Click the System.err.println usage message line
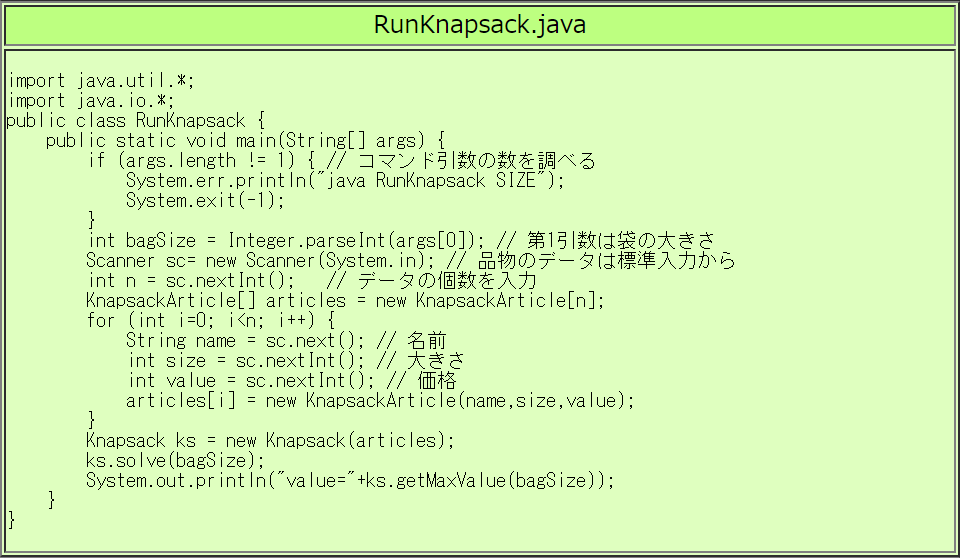Image resolution: width=960 pixels, height=558 pixels. tap(345, 181)
